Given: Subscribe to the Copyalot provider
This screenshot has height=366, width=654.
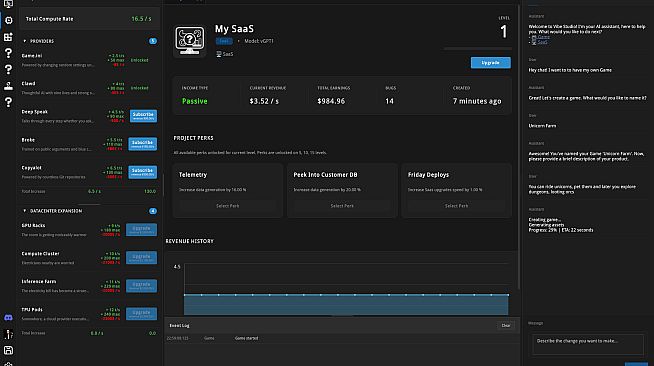Looking at the screenshot, I should coord(142,172).
